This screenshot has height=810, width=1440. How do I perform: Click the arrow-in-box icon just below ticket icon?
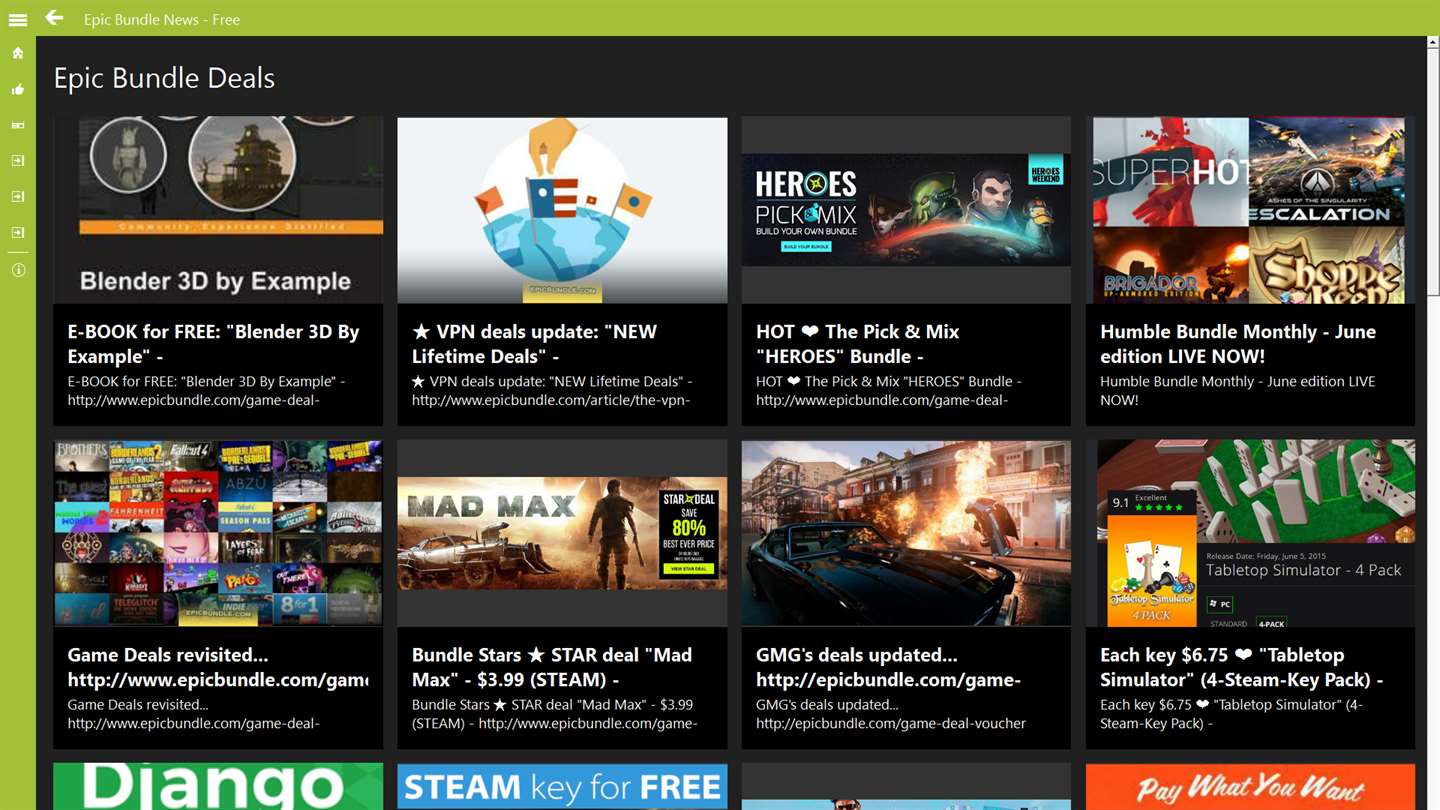18,161
